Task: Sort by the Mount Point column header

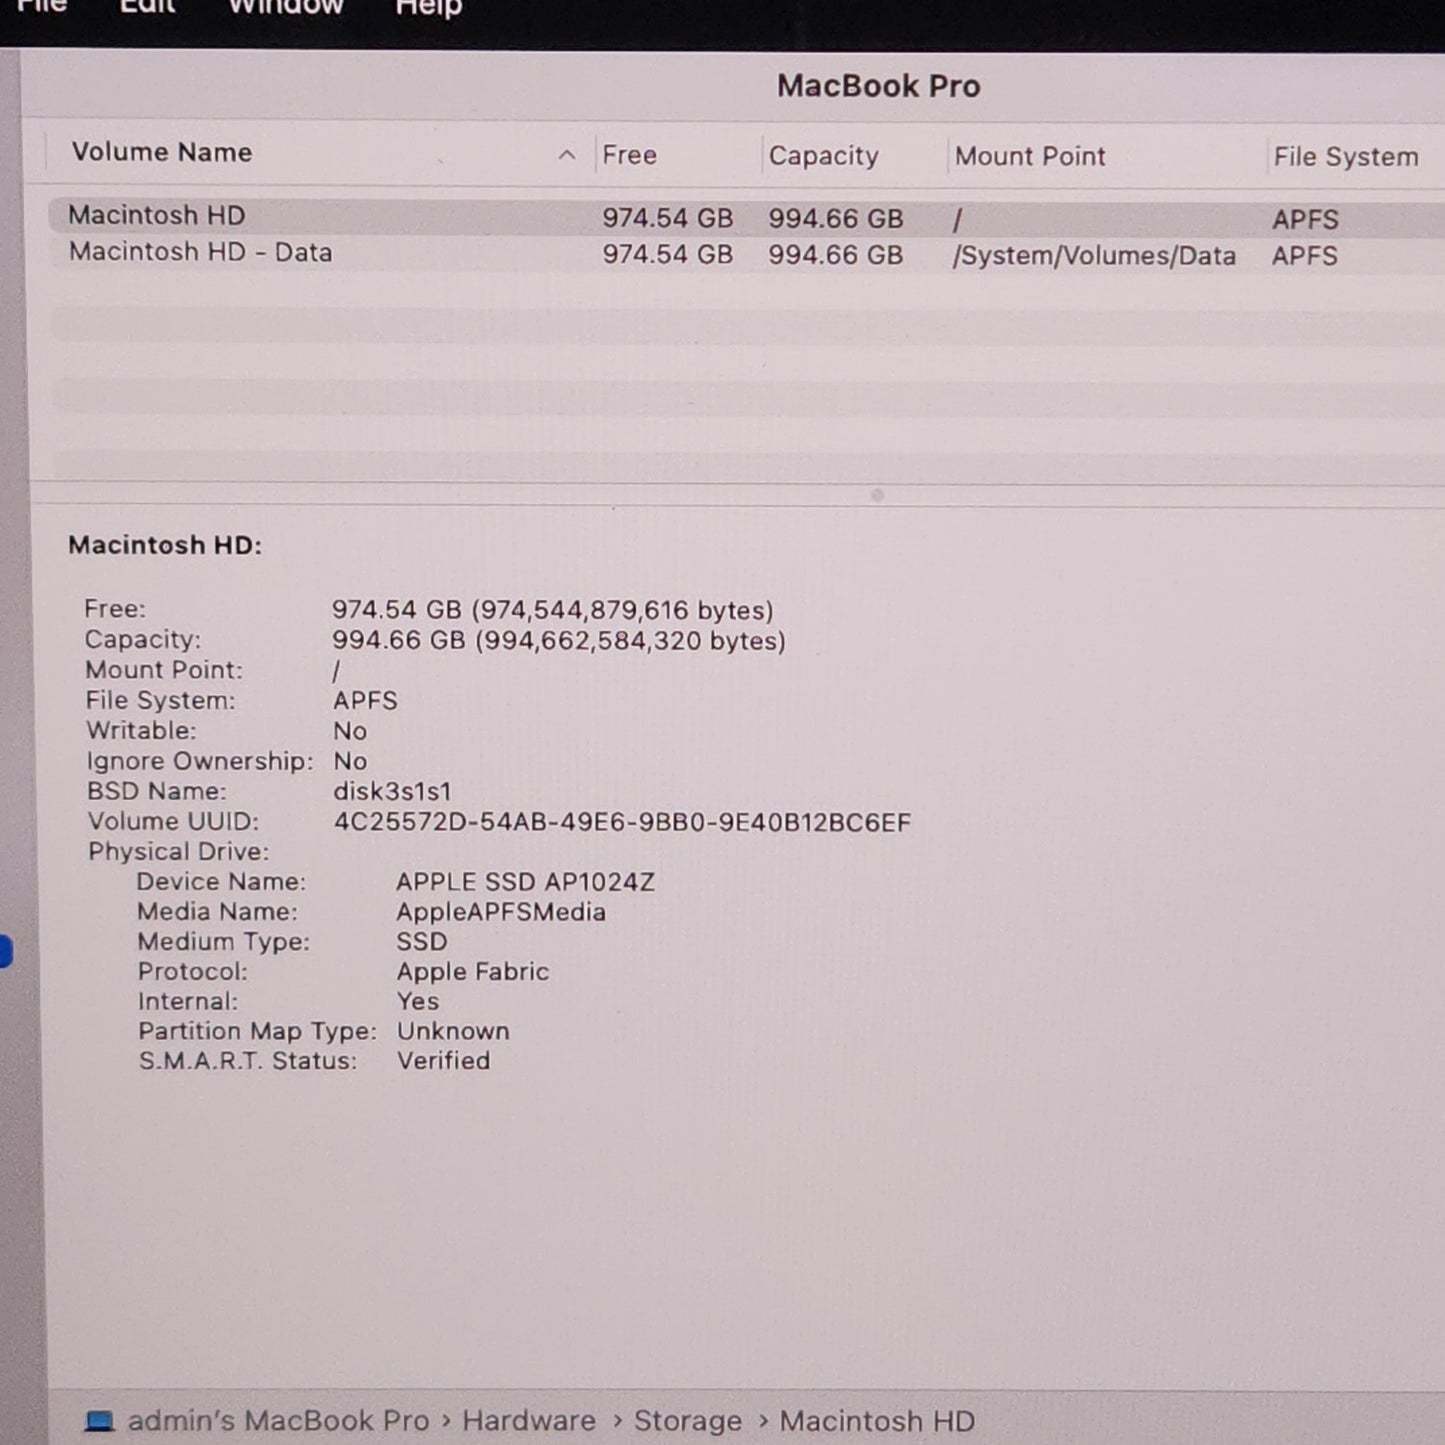Action: pos(1029,155)
